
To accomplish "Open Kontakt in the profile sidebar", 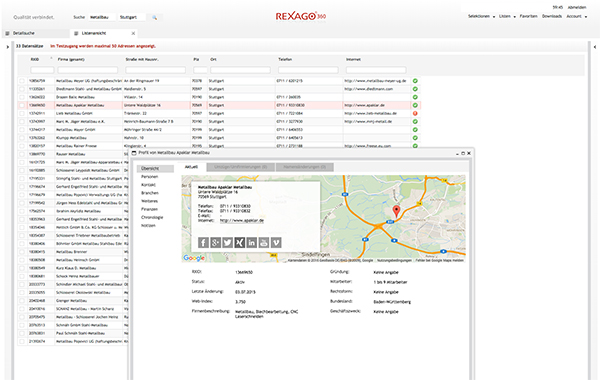I will 148,185.
